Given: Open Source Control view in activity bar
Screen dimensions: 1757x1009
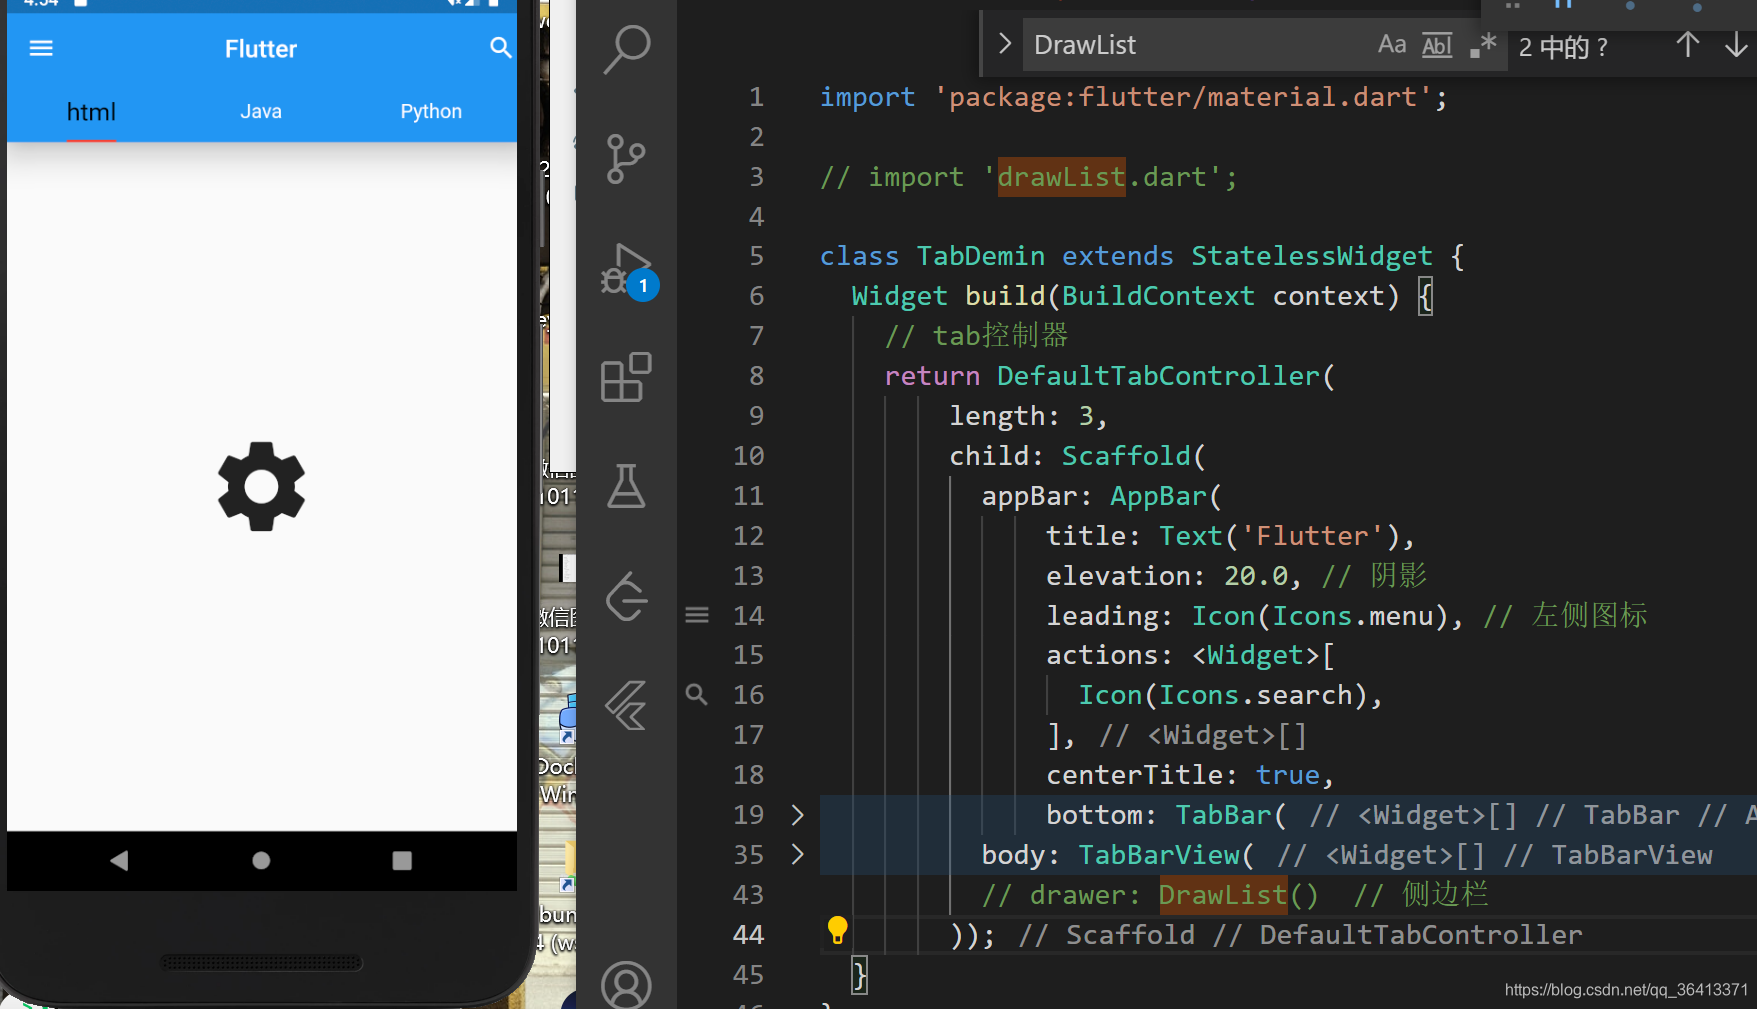Looking at the screenshot, I should 627,159.
